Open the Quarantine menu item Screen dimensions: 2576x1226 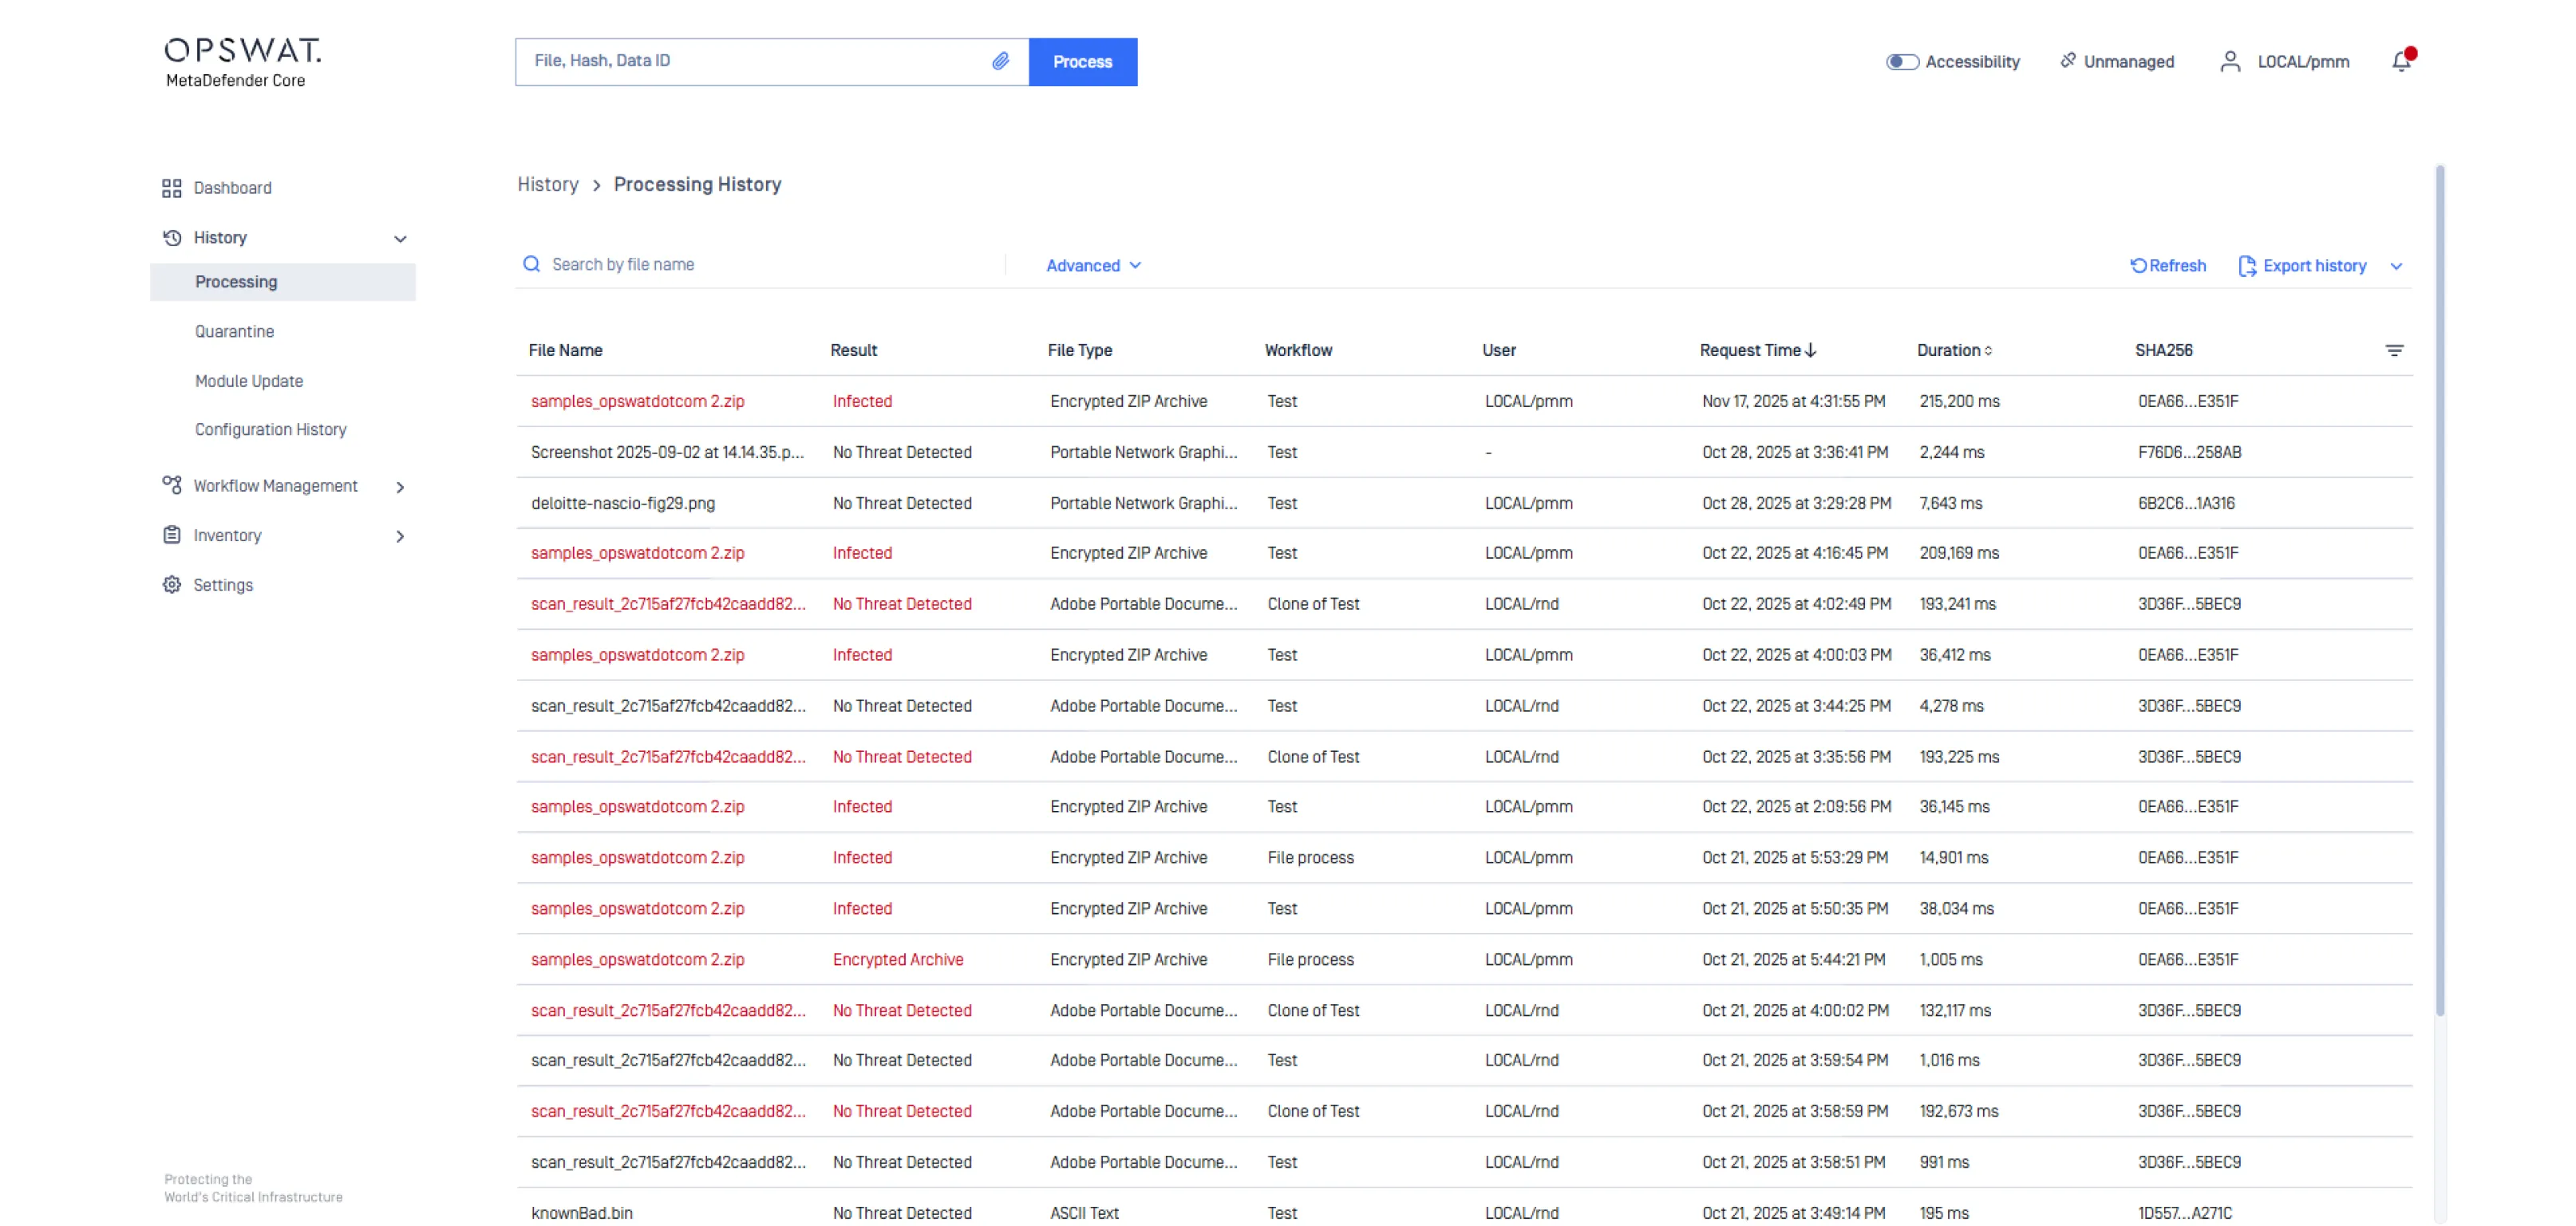[235, 331]
